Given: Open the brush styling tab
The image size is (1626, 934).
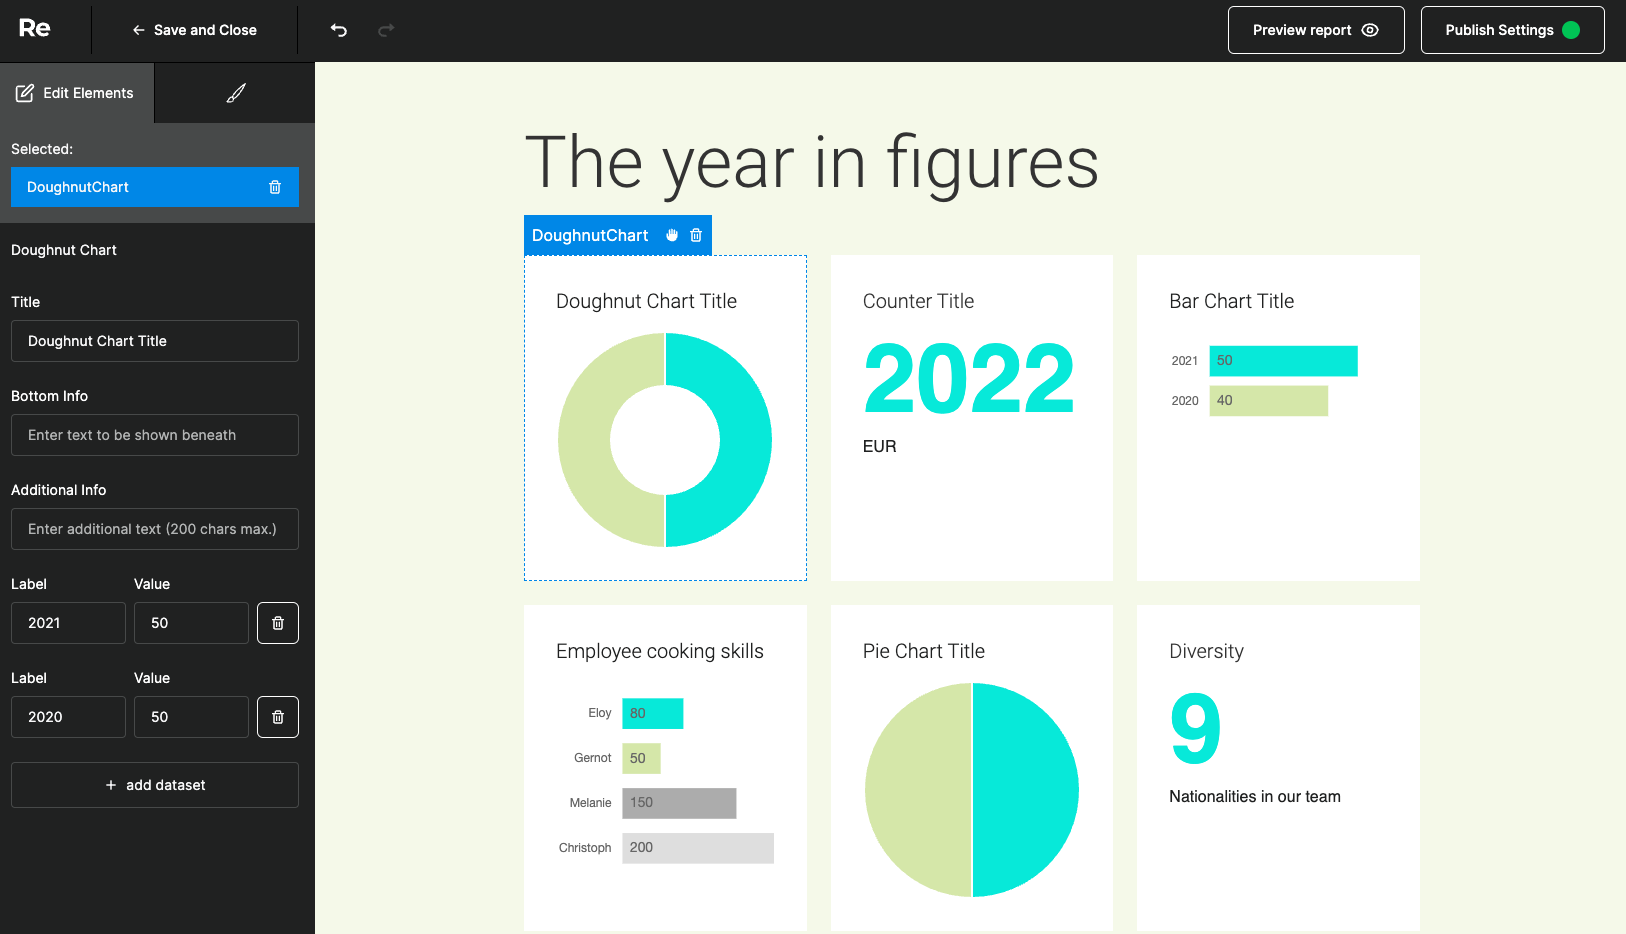Looking at the screenshot, I should 236,93.
